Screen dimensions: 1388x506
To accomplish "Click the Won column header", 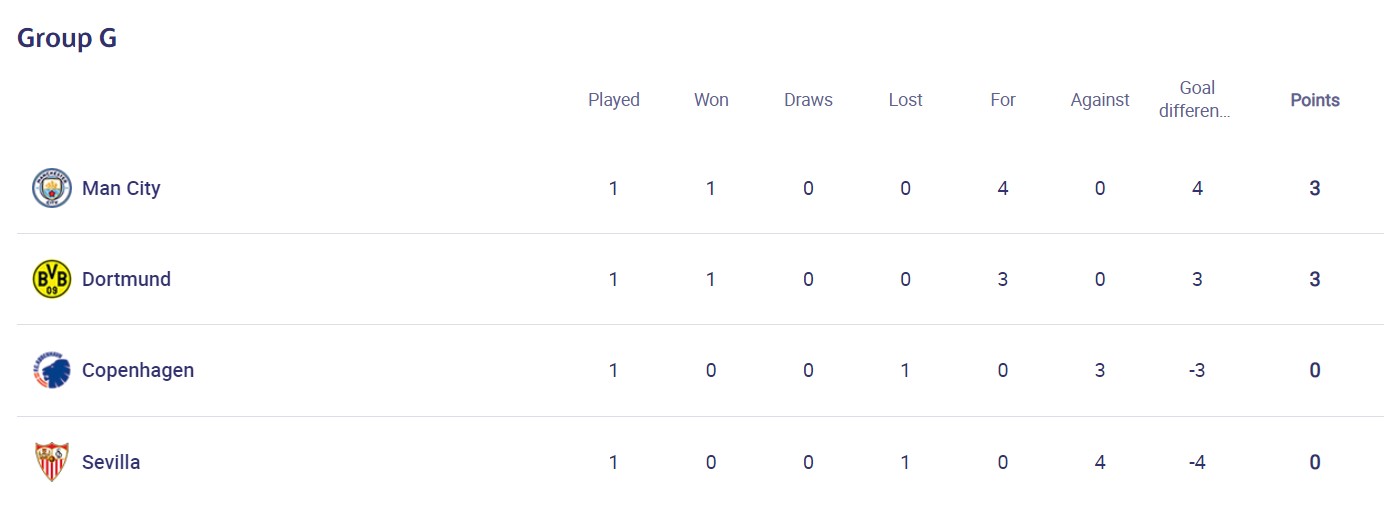I will pyautogui.click(x=711, y=100).
